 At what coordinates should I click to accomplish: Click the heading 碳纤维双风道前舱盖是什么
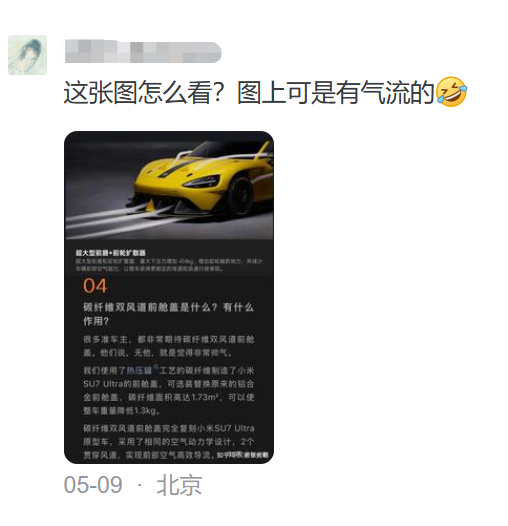click(x=147, y=308)
